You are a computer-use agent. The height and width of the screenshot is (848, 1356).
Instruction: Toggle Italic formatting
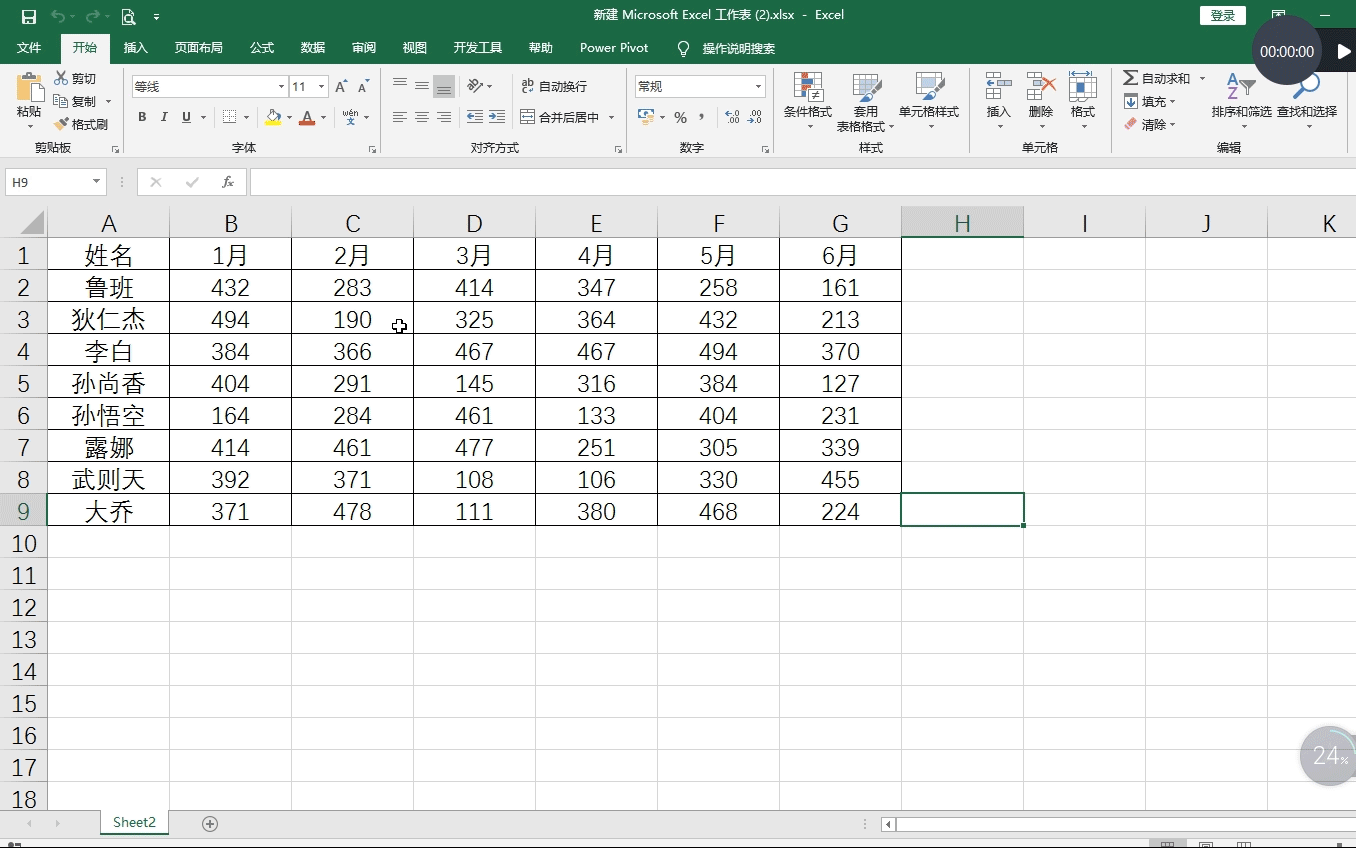(x=164, y=118)
